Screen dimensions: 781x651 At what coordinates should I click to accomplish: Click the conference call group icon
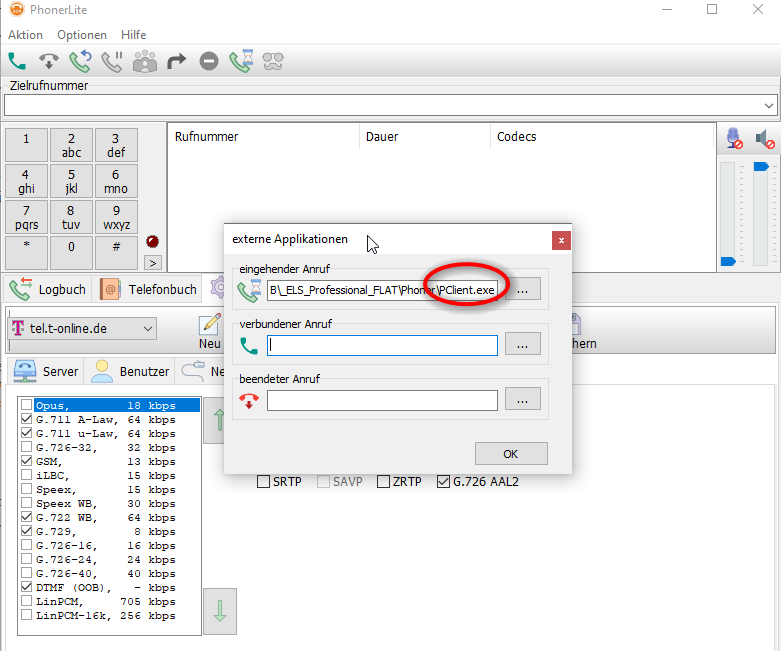(145, 61)
